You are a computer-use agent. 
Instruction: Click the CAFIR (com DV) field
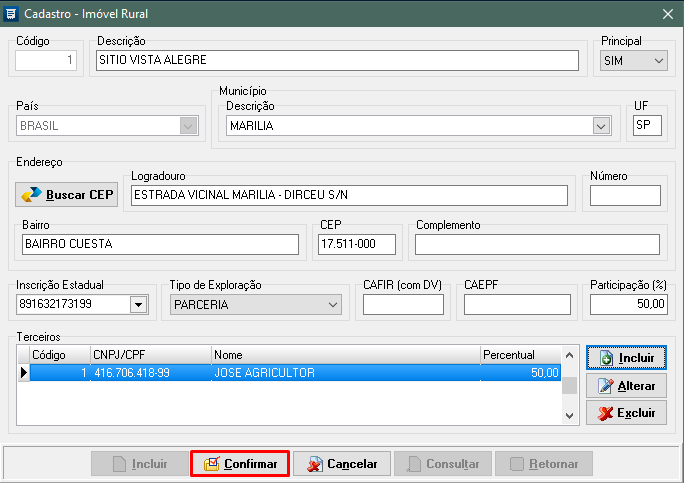pyautogui.click(x=403, y=304)
